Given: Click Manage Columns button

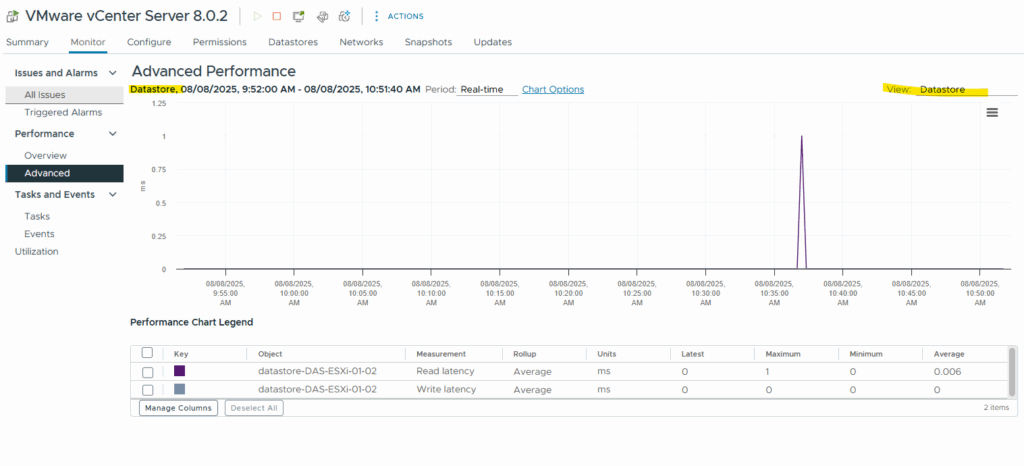Looking at the screenshot, I should 178,408.
